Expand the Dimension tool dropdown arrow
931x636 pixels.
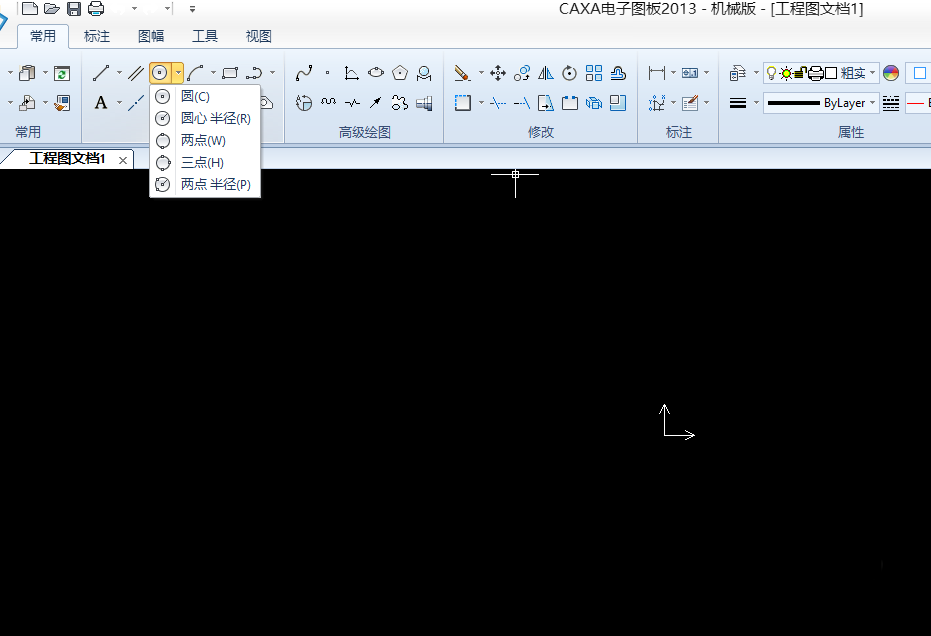pos(673,73)
